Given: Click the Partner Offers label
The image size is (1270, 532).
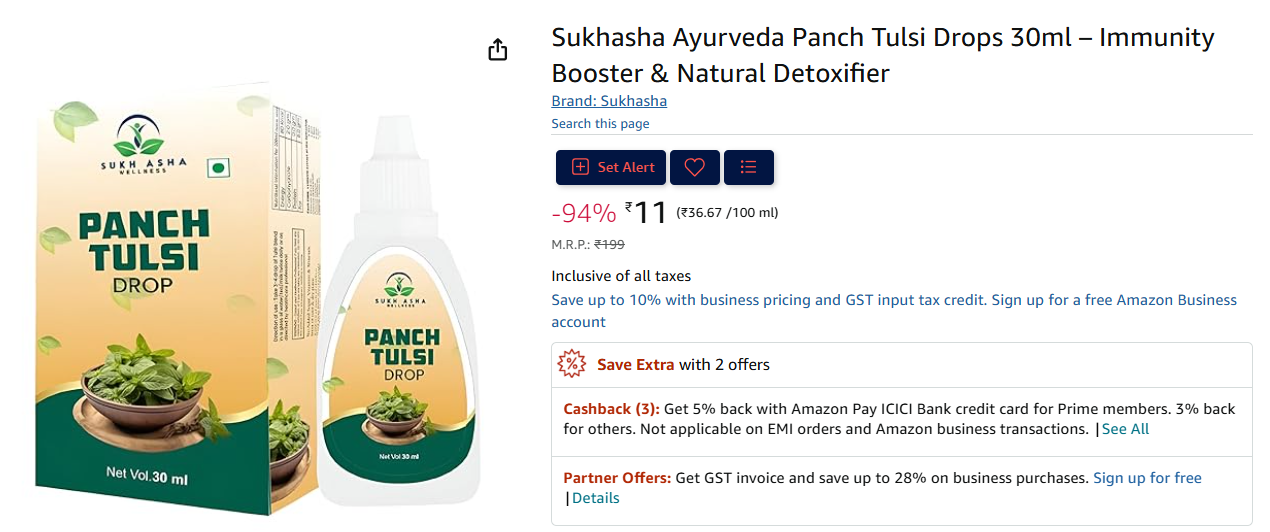Looking at the screenshot, I should pyautogui.click(x=617, y=478).
